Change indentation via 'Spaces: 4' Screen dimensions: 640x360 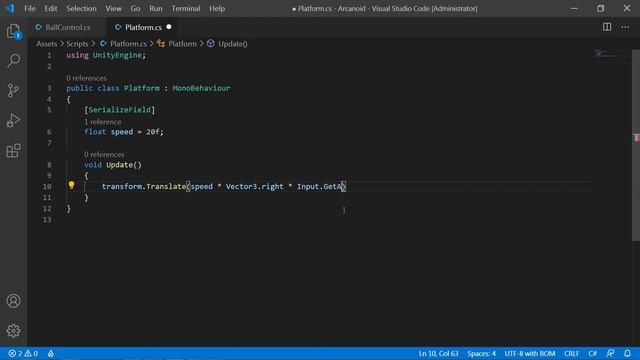coord(481,353)
